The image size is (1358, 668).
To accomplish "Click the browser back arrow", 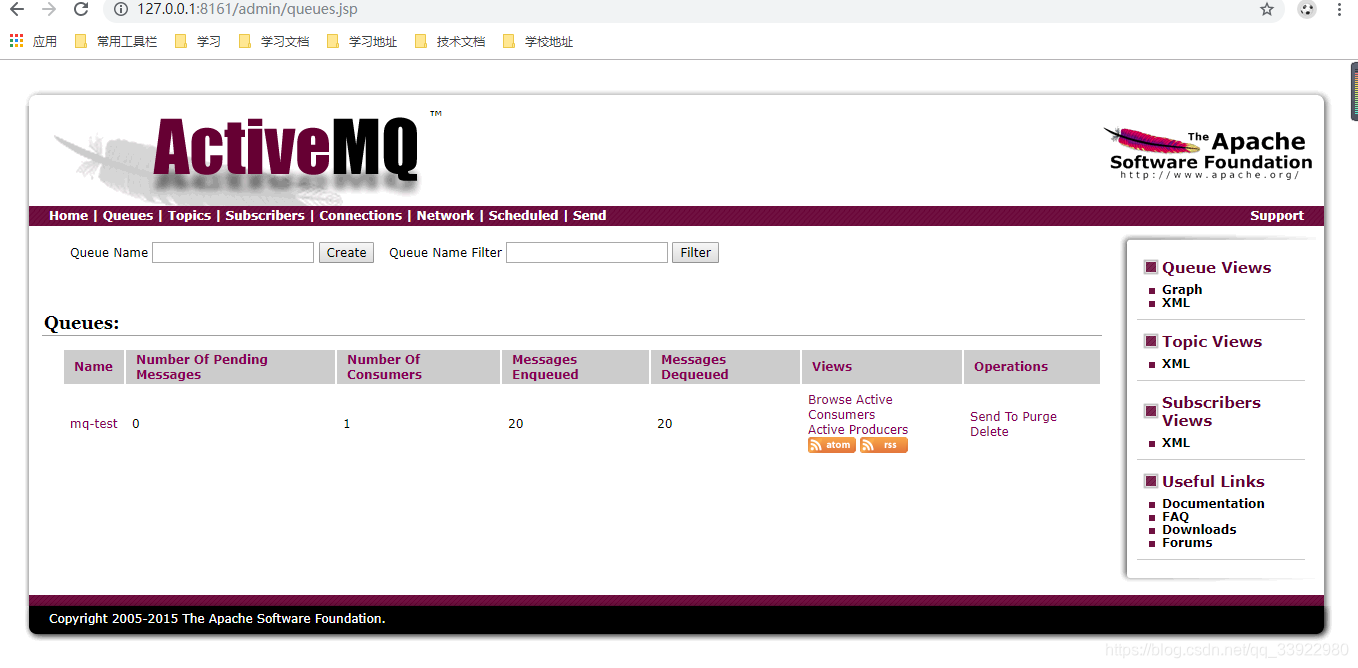I will pyautogui.click(x=17, y=10).
